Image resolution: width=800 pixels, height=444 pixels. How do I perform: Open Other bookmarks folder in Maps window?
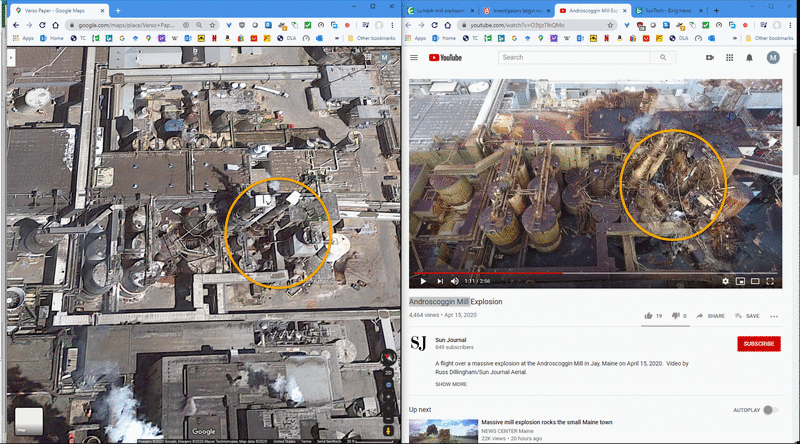click(371, 38)
